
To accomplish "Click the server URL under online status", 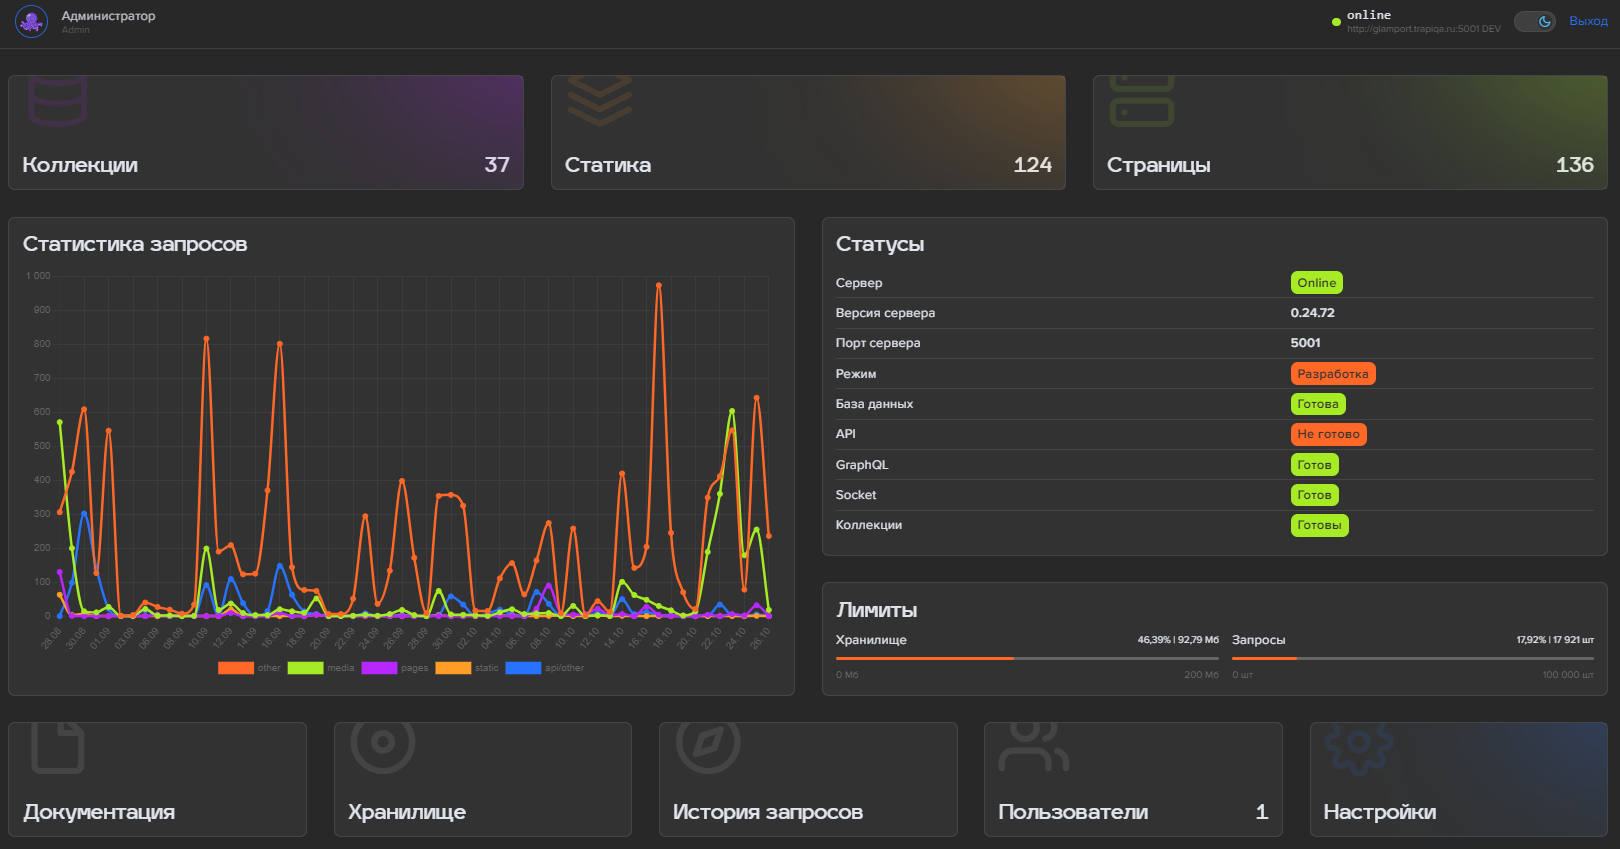I will [1422, 29].
